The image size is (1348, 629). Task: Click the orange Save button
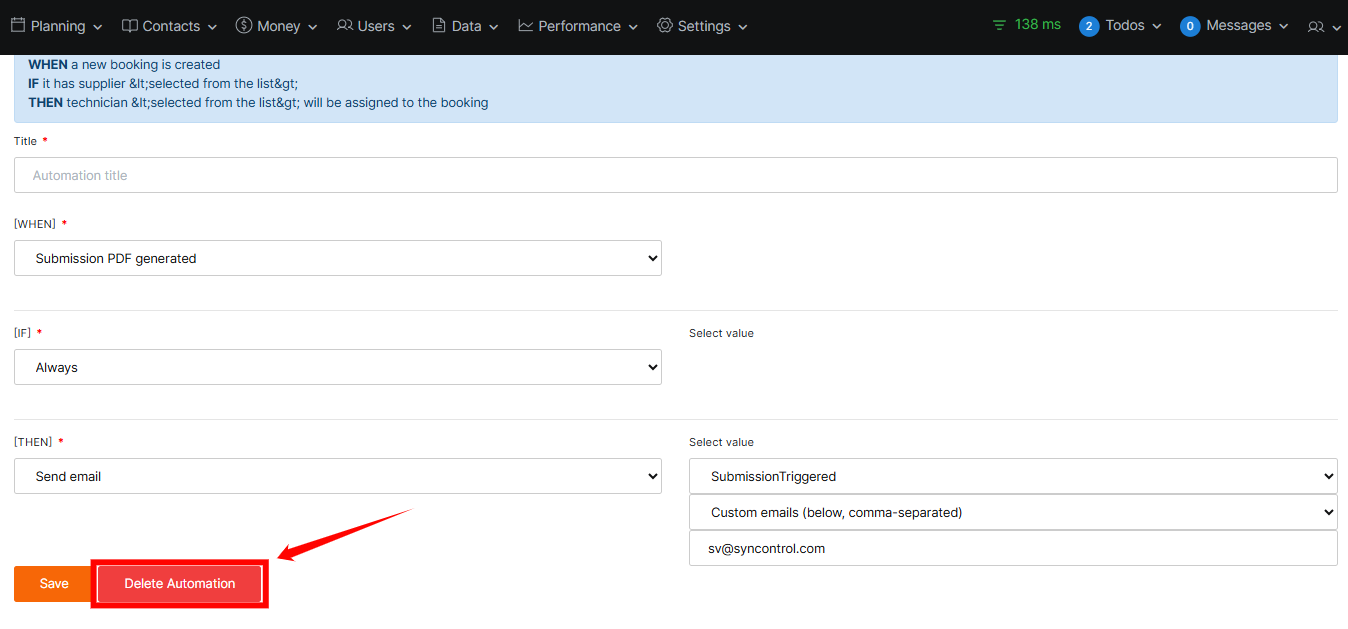(54, 584)
